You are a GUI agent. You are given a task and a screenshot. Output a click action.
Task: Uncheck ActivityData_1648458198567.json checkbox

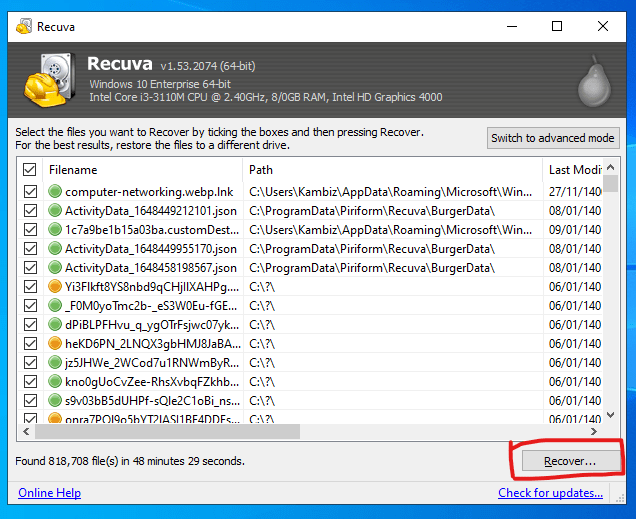tap(30, 268)
